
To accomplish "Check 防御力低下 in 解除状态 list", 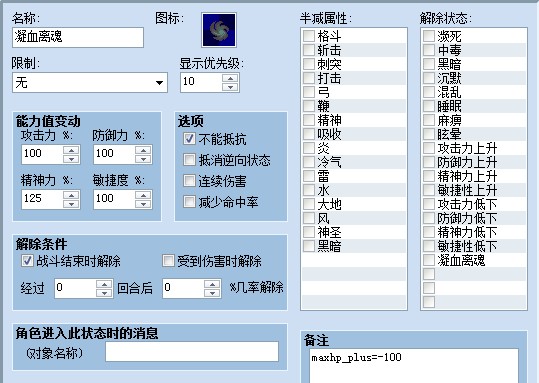I will (429, 218).
